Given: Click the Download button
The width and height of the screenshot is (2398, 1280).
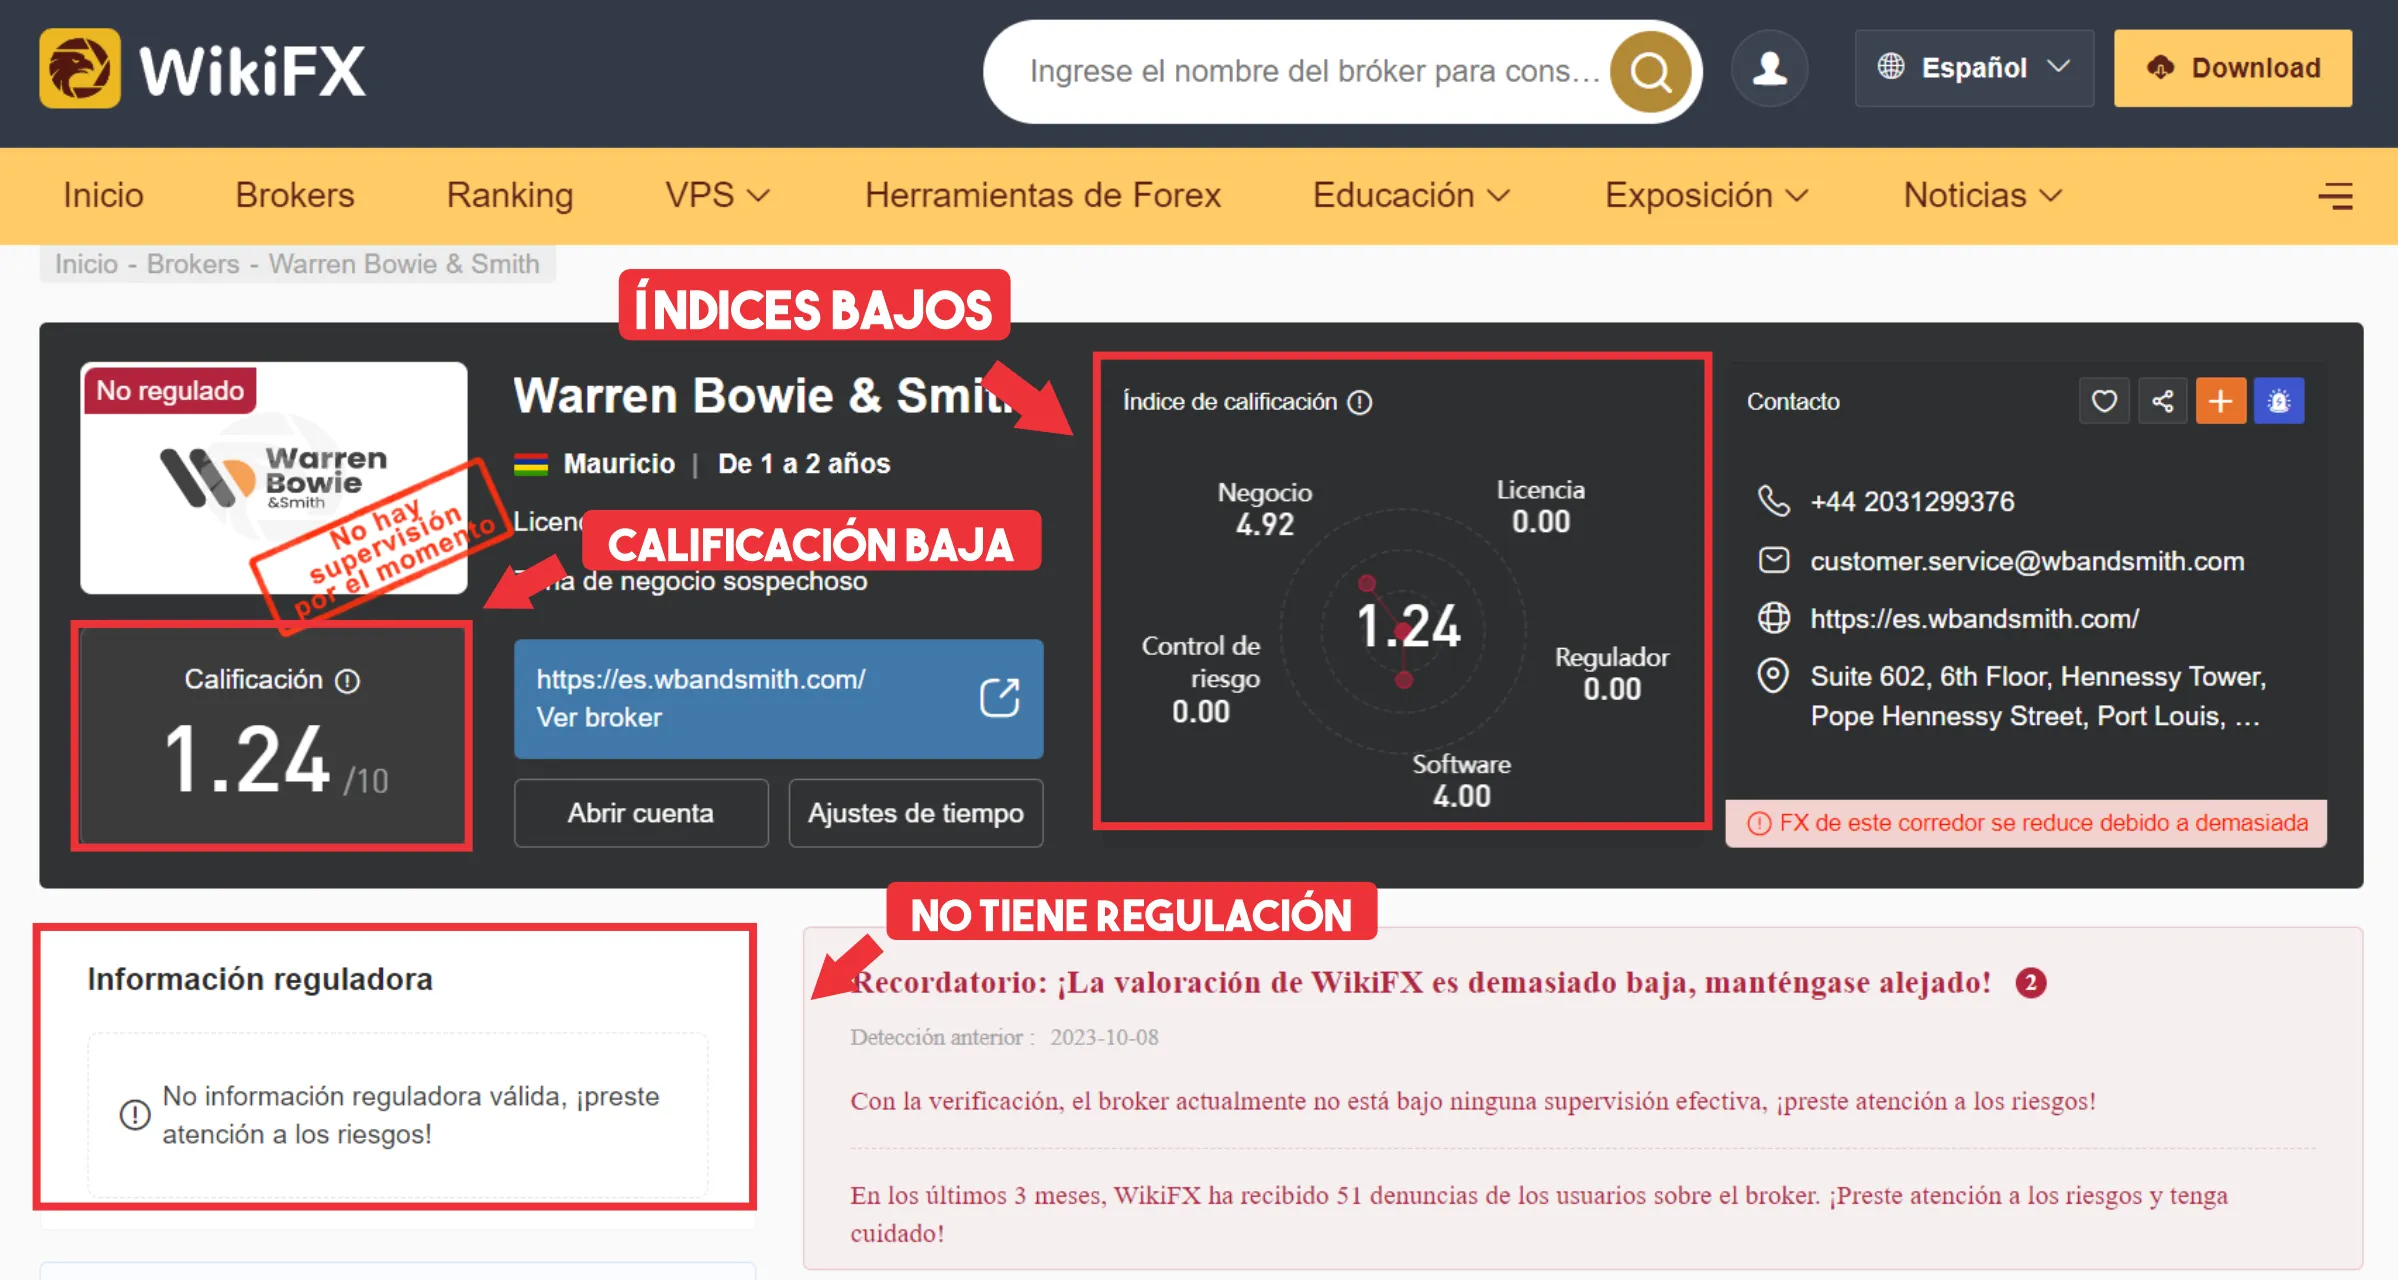Looking at the screenshot, I should tap(2233, 68).
